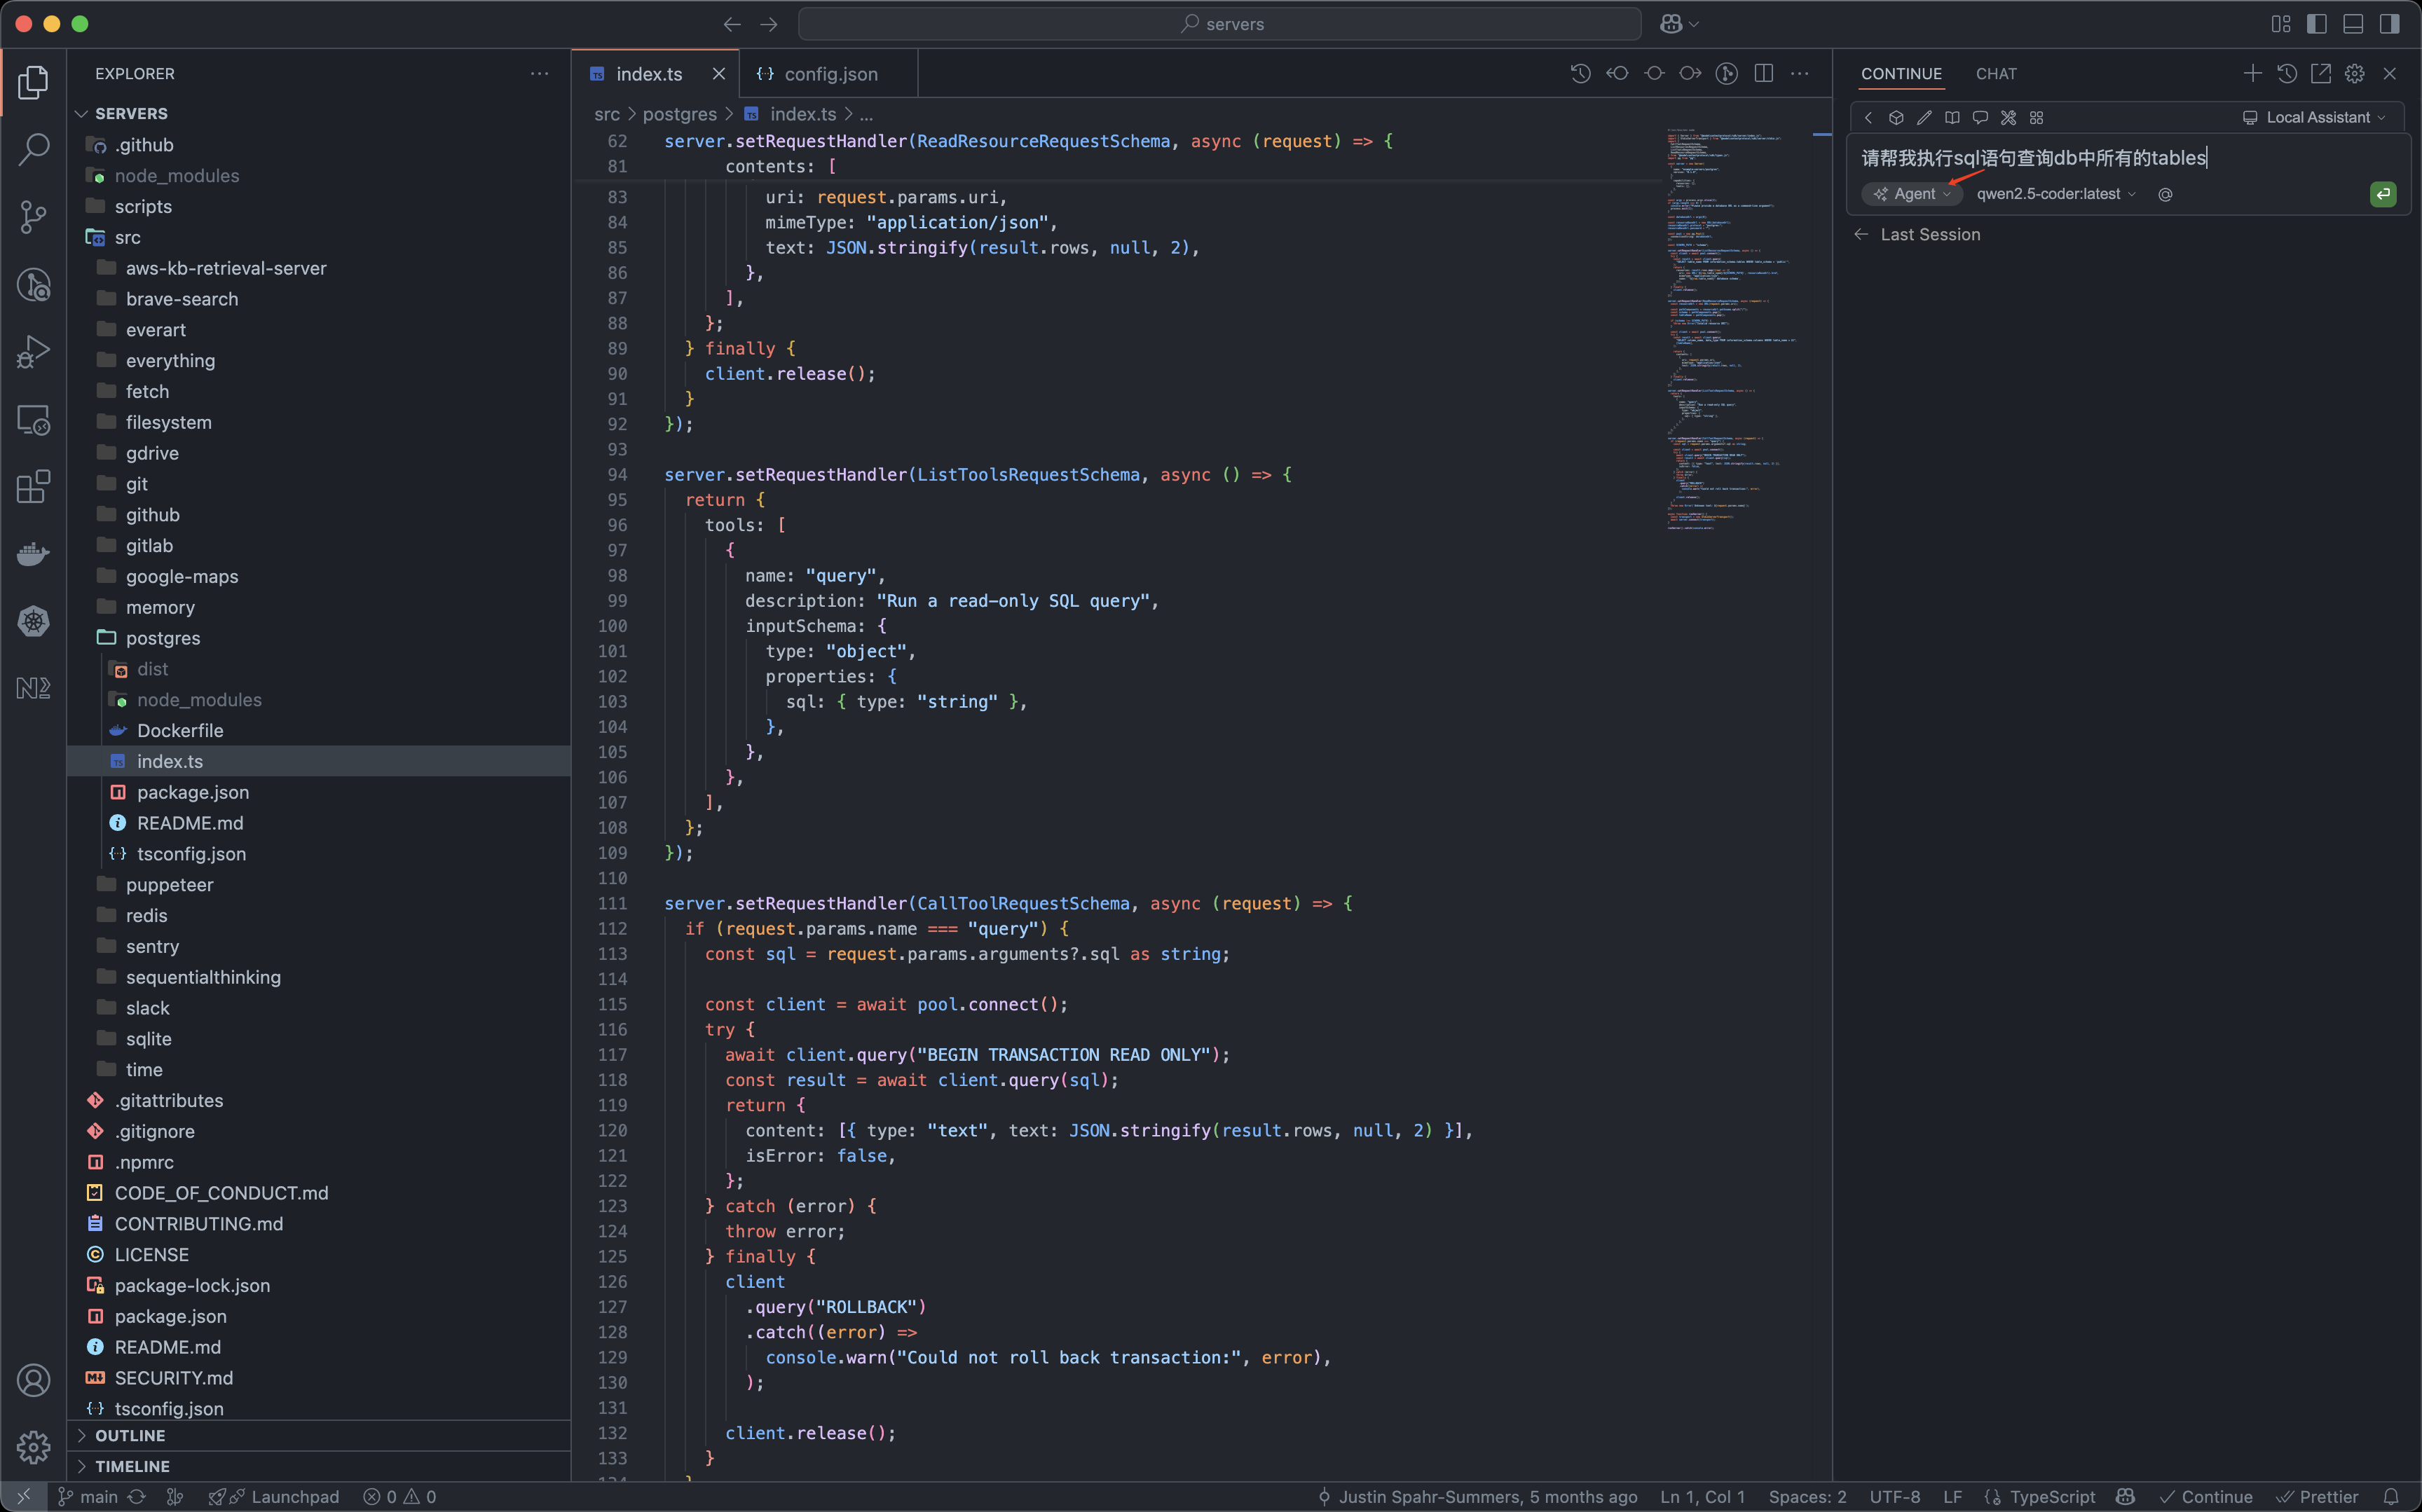The image size is (2422, 1512).
Task: Click the Continue toolbar book icon
Action: coord(1951,117)
